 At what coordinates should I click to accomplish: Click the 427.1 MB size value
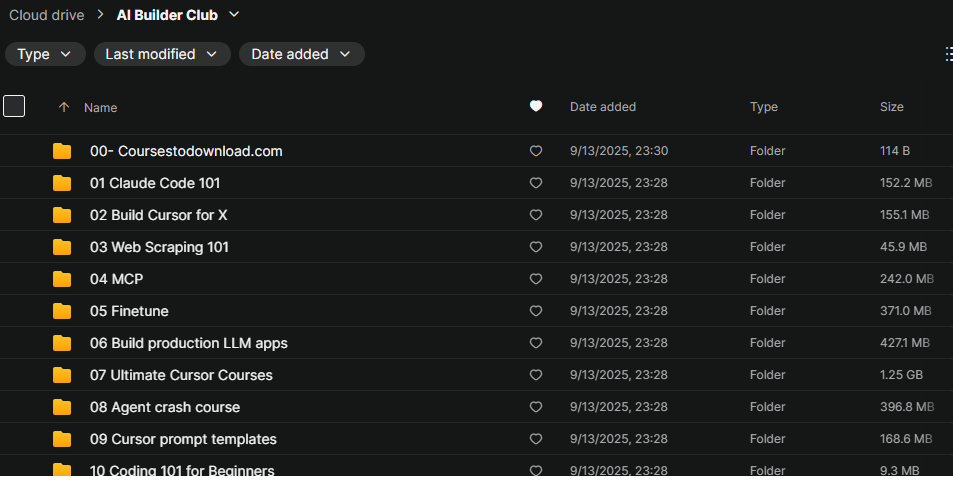(x=905, y=343)
